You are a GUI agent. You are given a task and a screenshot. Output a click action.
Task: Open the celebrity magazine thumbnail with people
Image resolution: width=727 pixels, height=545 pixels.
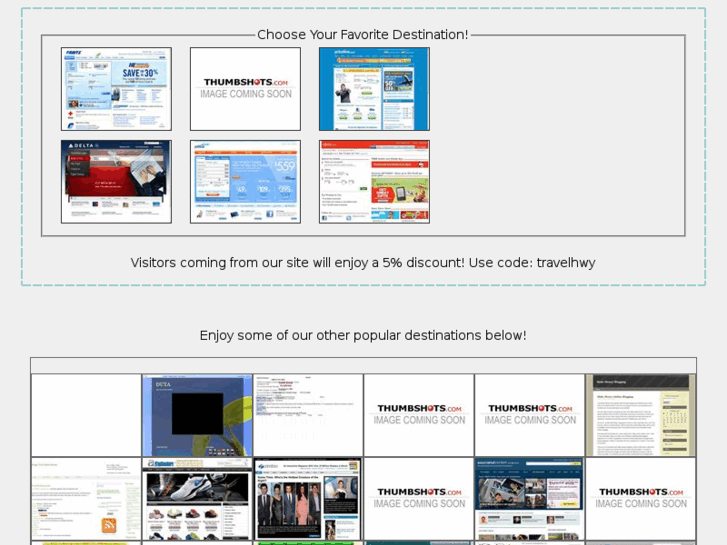pyautogui.click(x=308, y=499)
